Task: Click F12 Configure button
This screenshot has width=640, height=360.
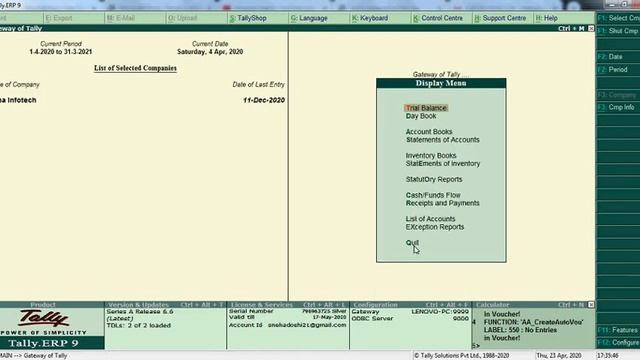Action: (x=618, y=342)
